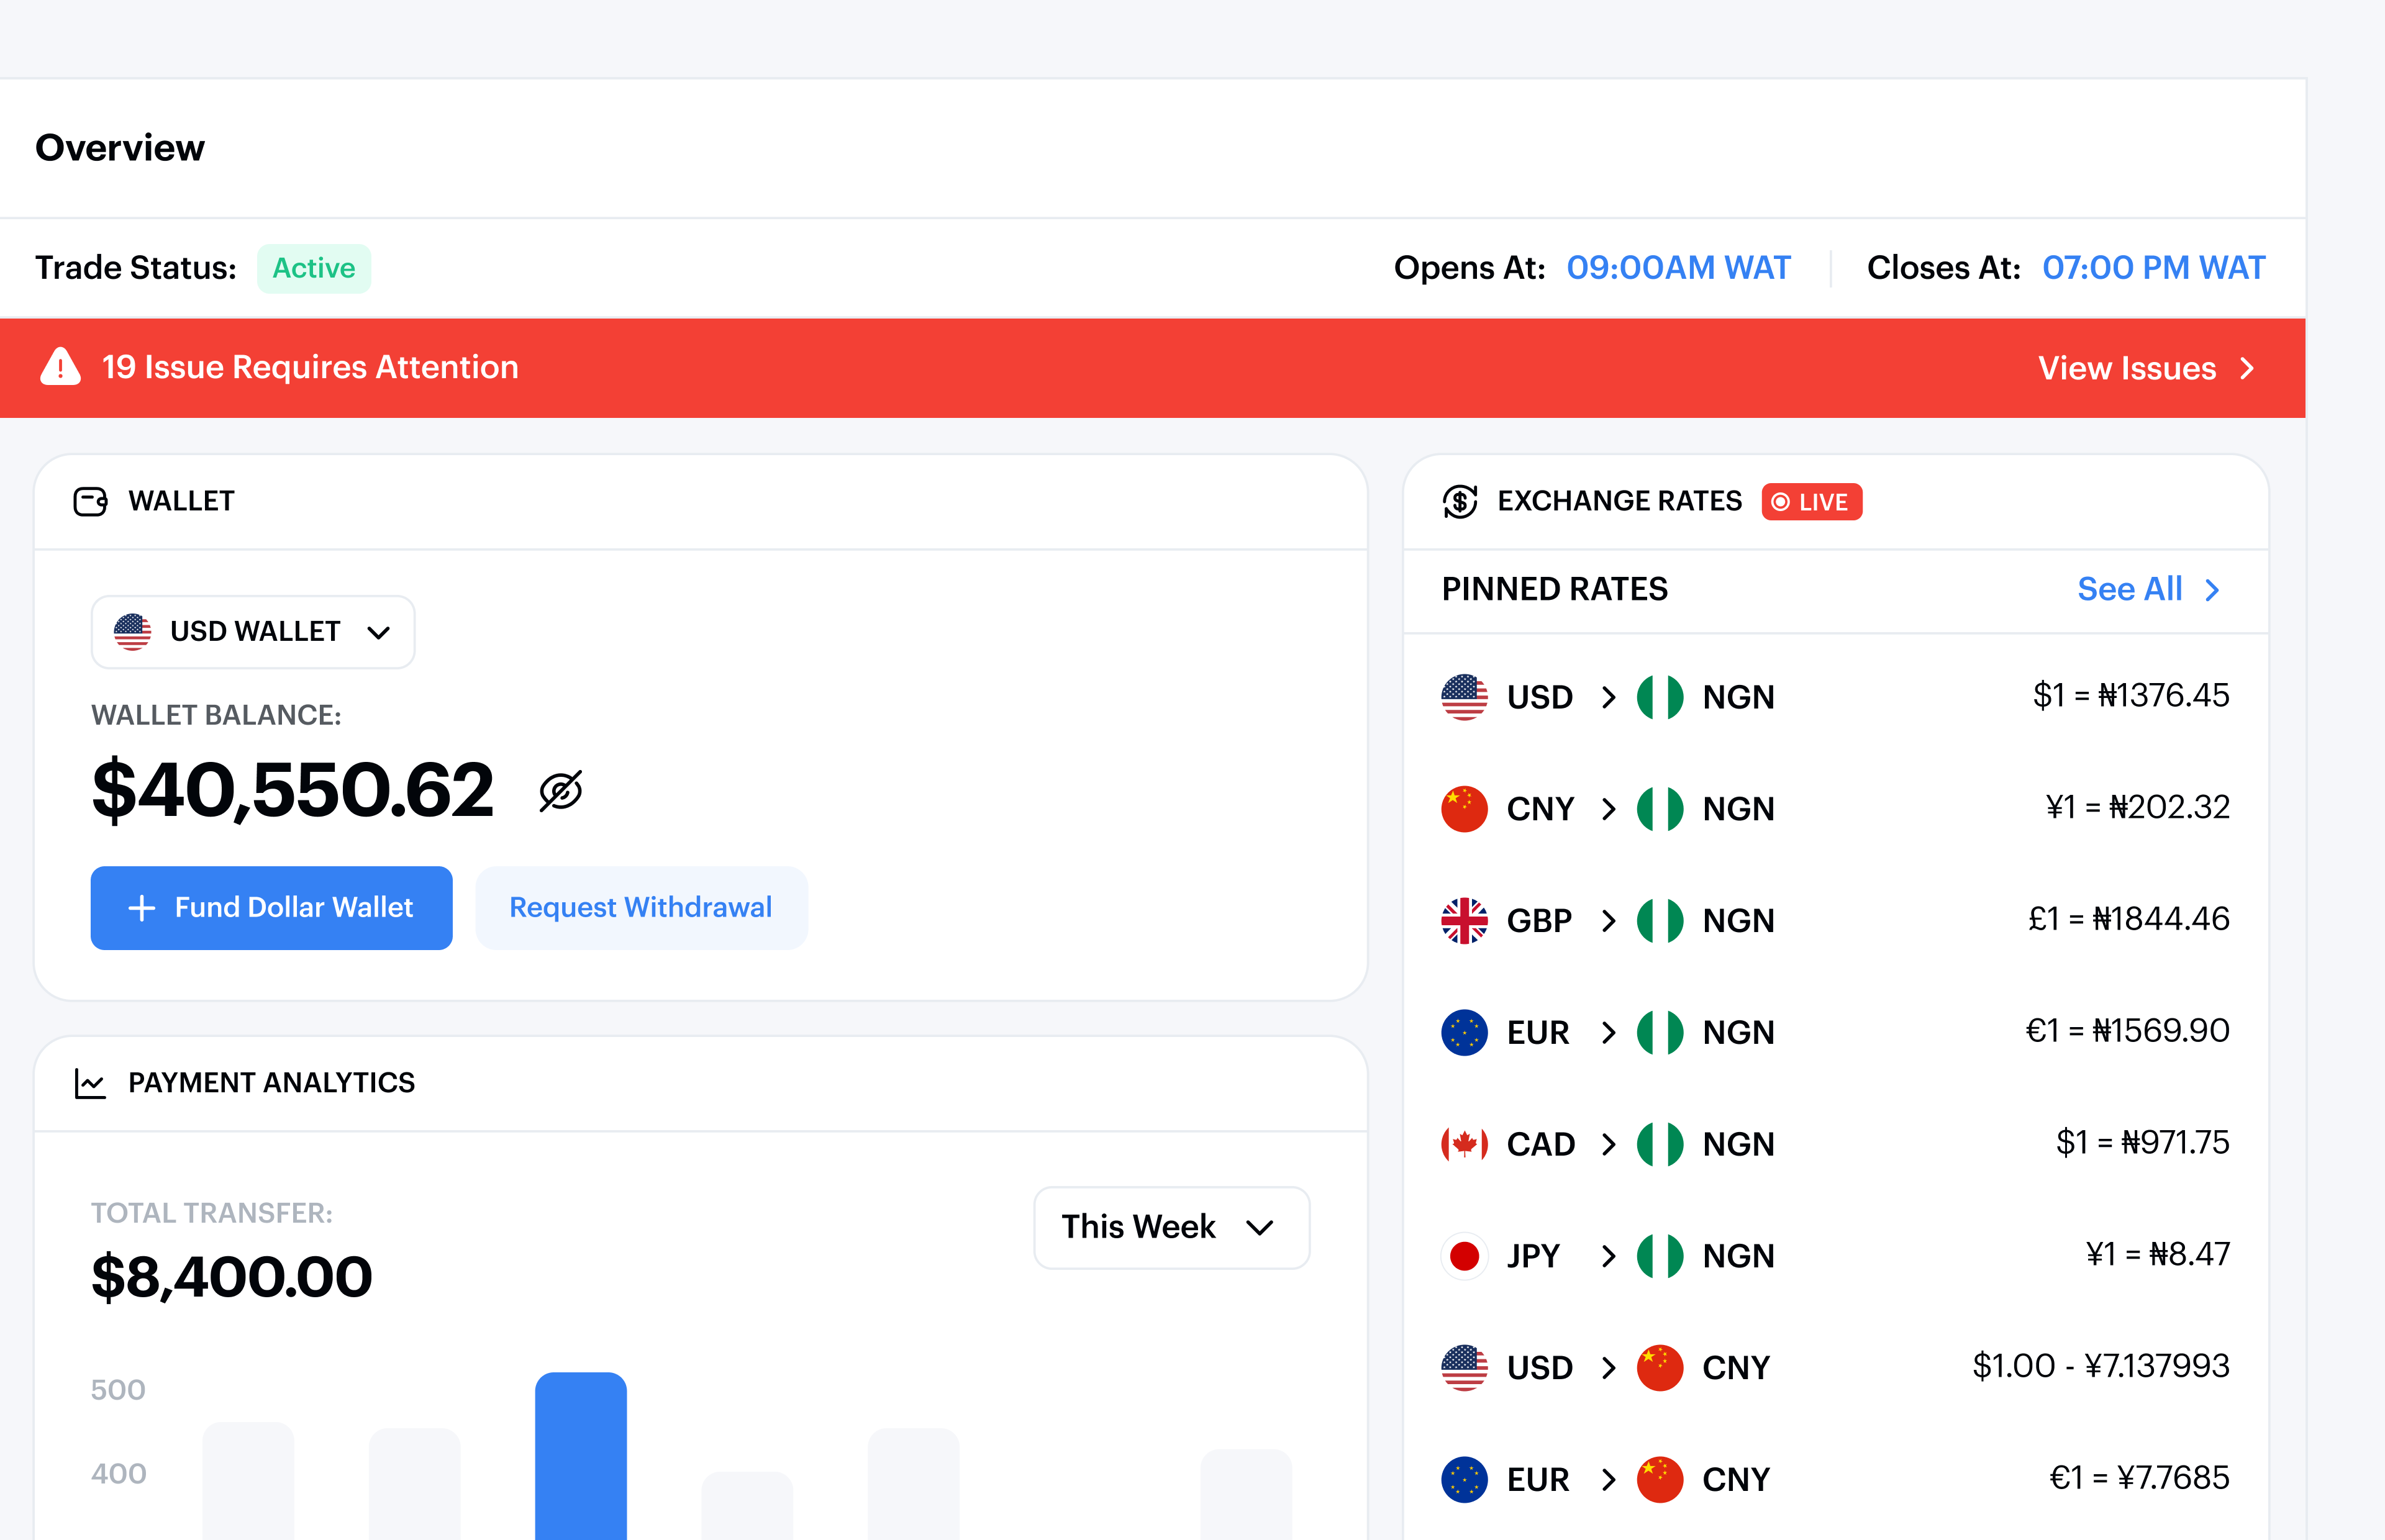Screen dimensions: 2385x1540
Task: Click the rate $1.00 - ¥7.137993
Action: pyautogui.click(x=2100, y=1366)
